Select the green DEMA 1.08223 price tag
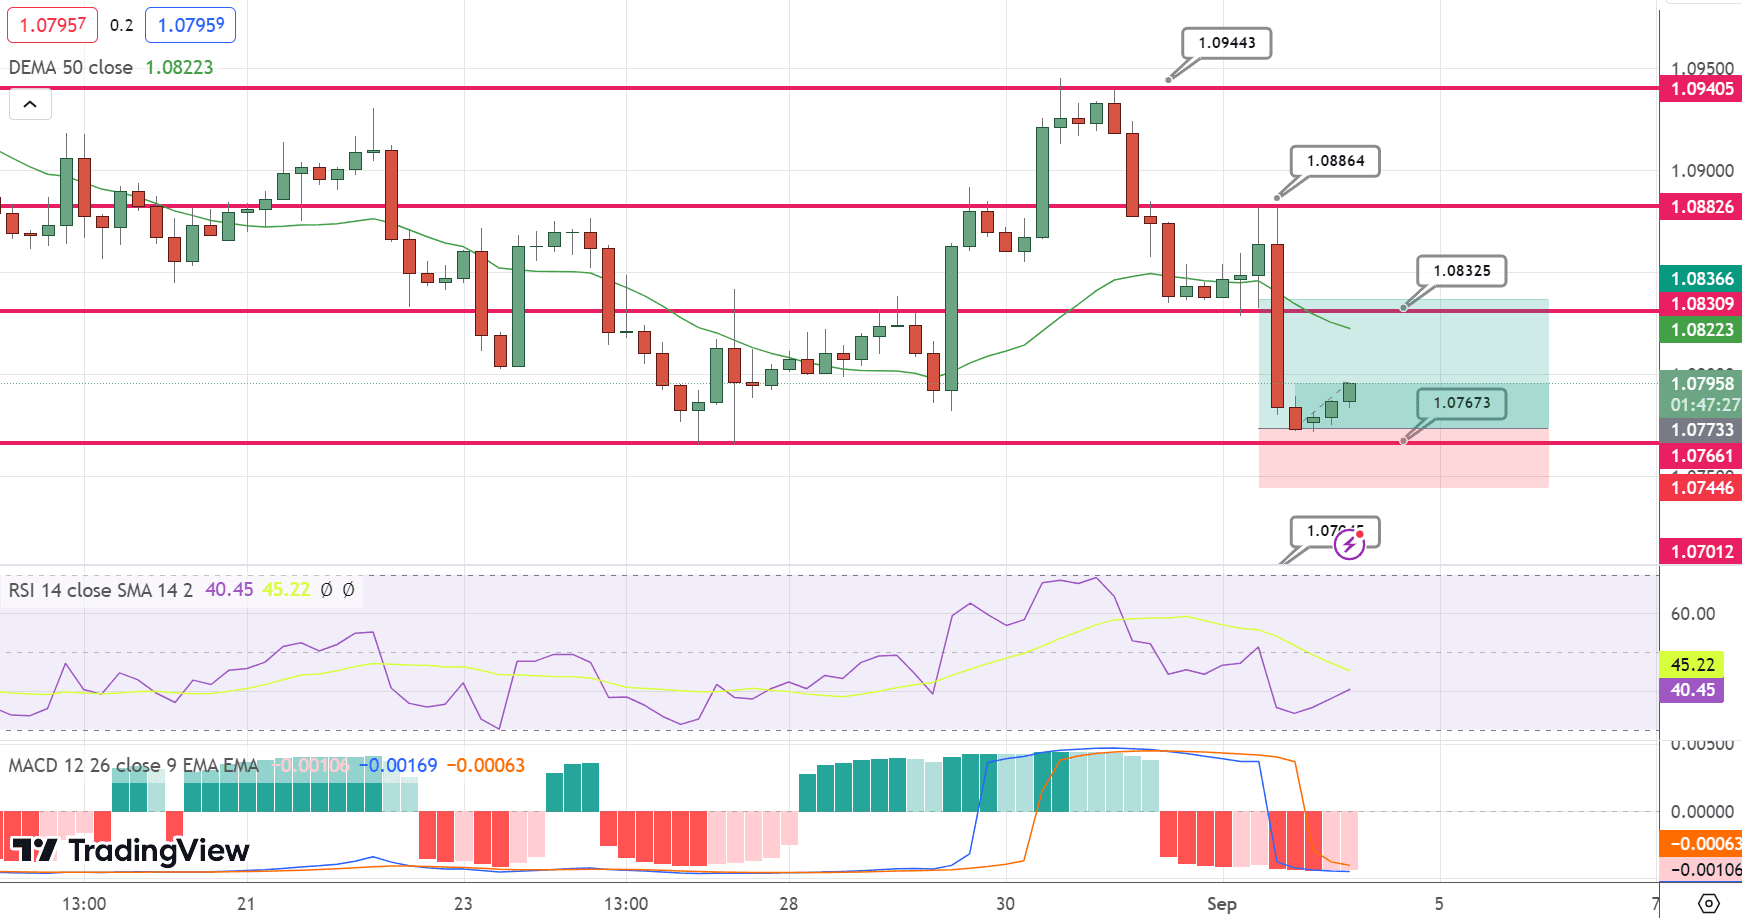 coord(1701,330)
